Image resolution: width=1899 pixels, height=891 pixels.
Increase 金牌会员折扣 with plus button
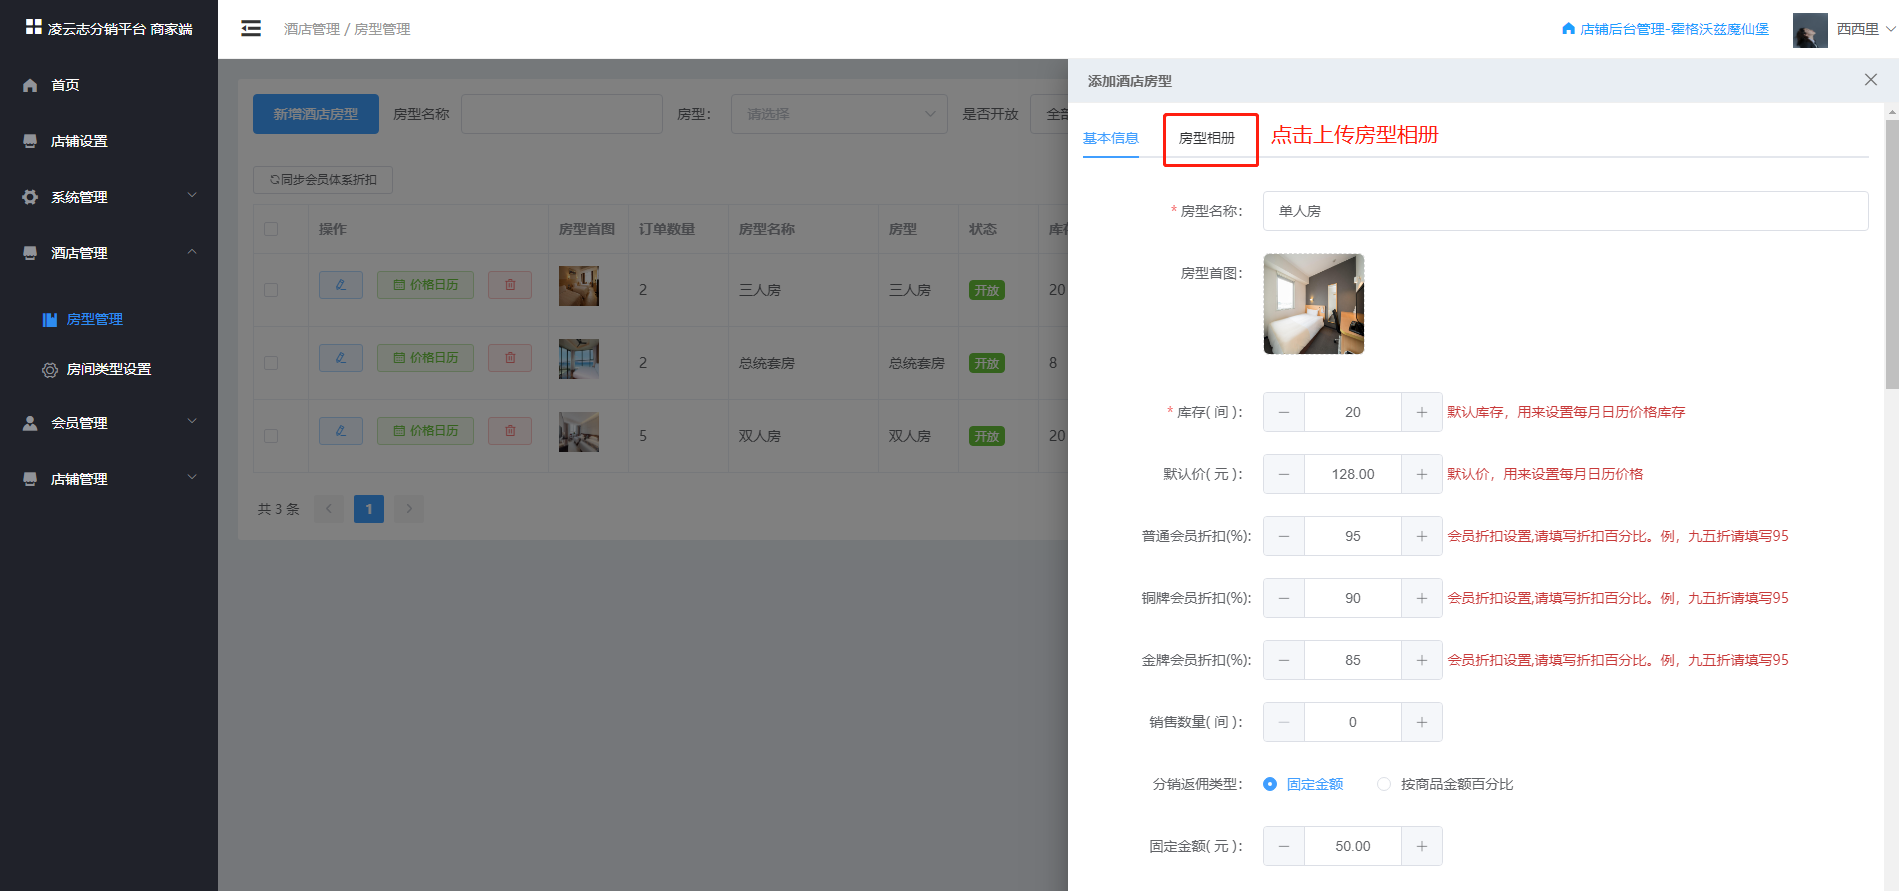click(x=1422, y=660)
